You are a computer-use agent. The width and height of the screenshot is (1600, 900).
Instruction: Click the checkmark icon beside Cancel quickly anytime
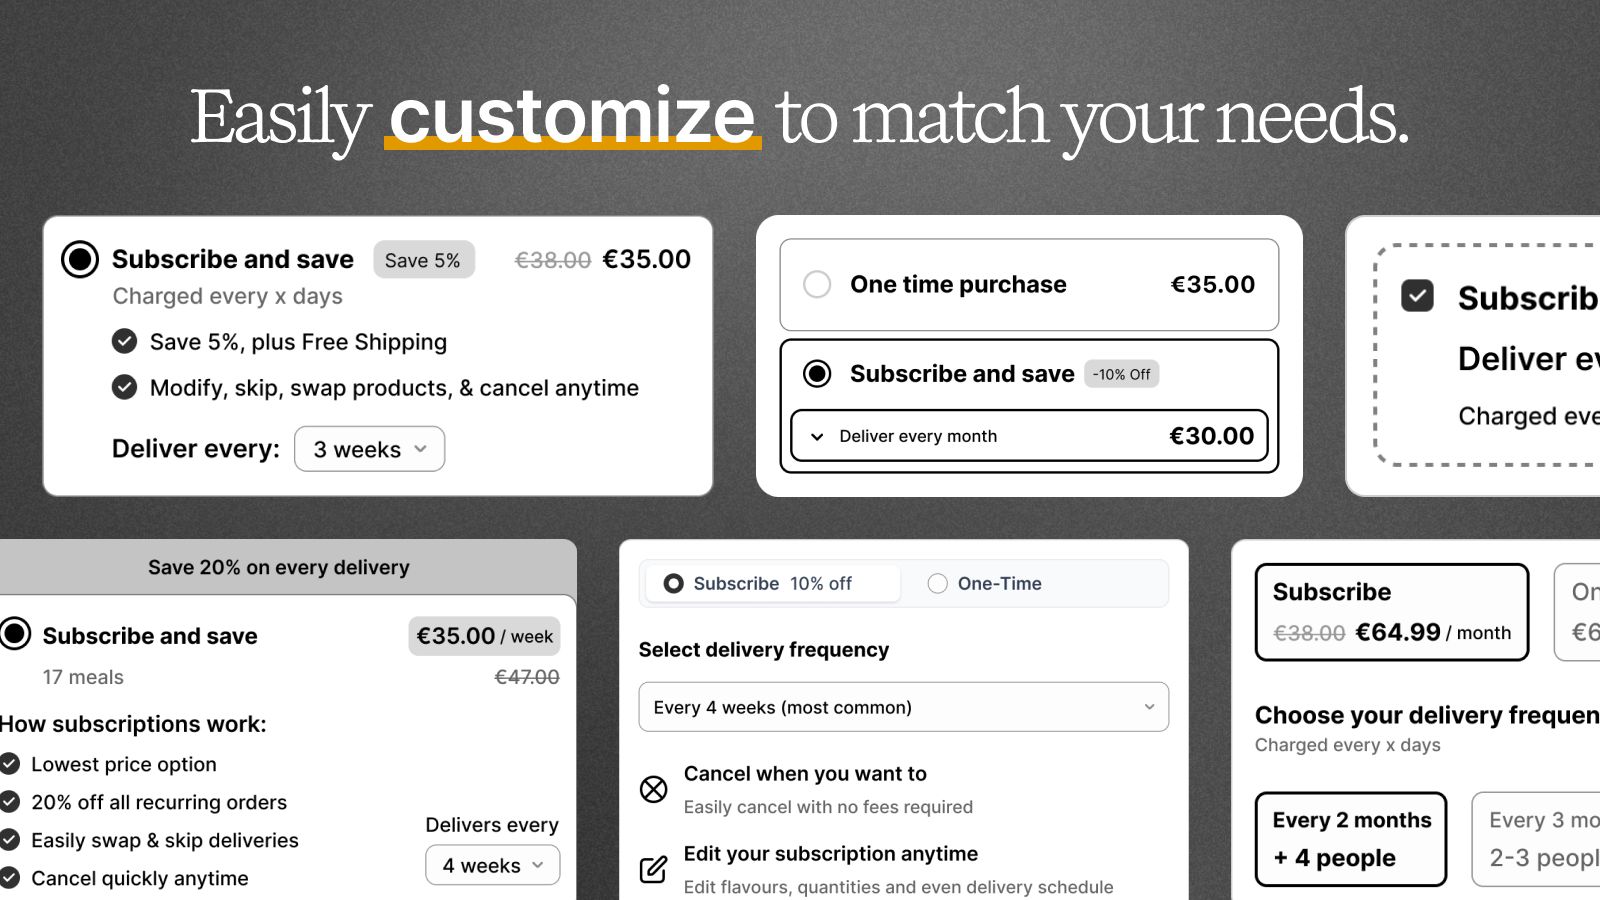[9, 878]
